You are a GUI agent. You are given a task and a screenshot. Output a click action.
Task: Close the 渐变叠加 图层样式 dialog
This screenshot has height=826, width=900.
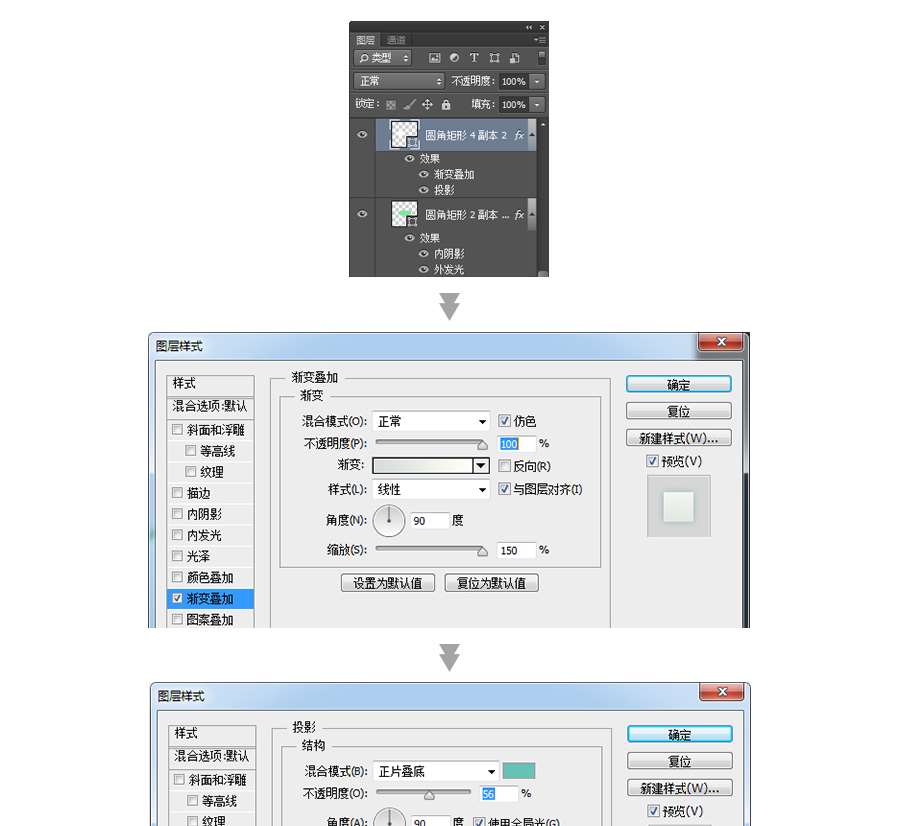(x=721, y=342)
